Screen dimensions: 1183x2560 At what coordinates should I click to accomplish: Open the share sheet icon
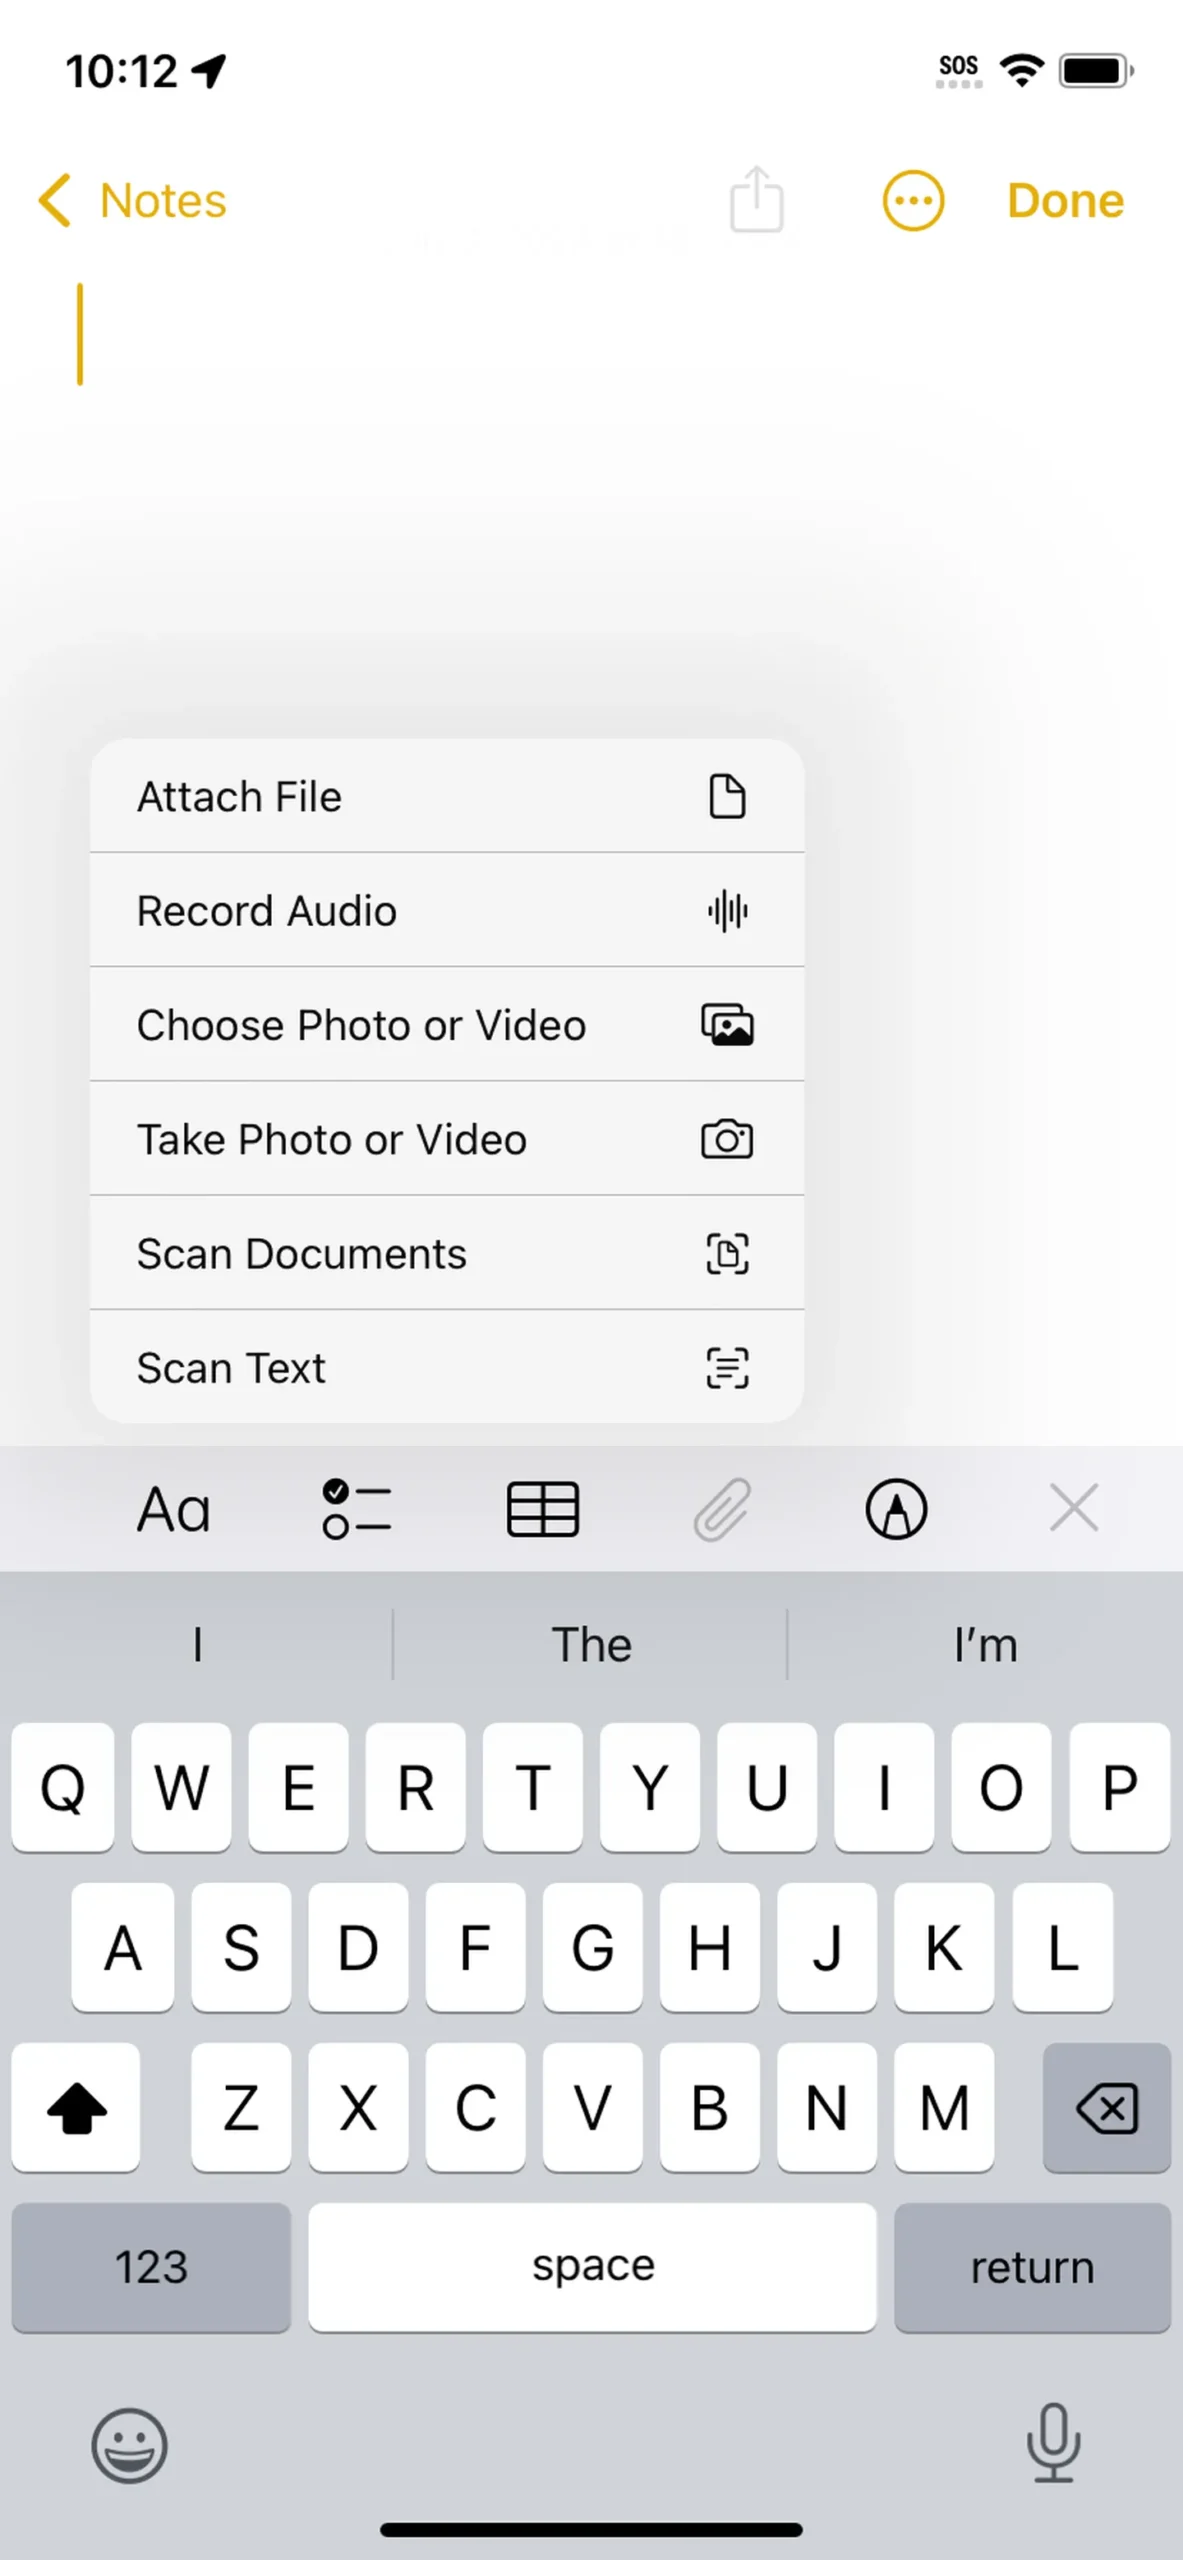tap(756, 199)
